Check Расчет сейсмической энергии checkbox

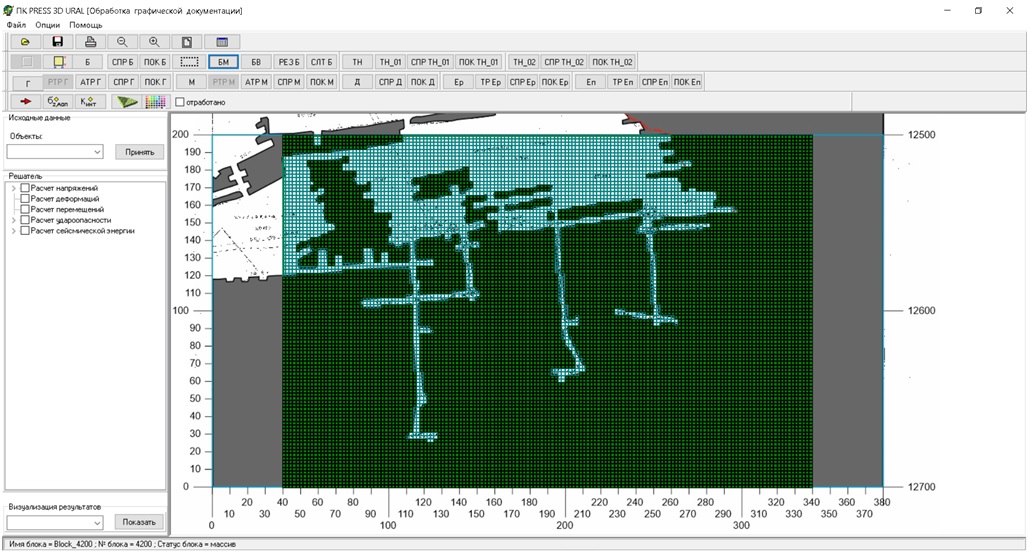point(25,231)
